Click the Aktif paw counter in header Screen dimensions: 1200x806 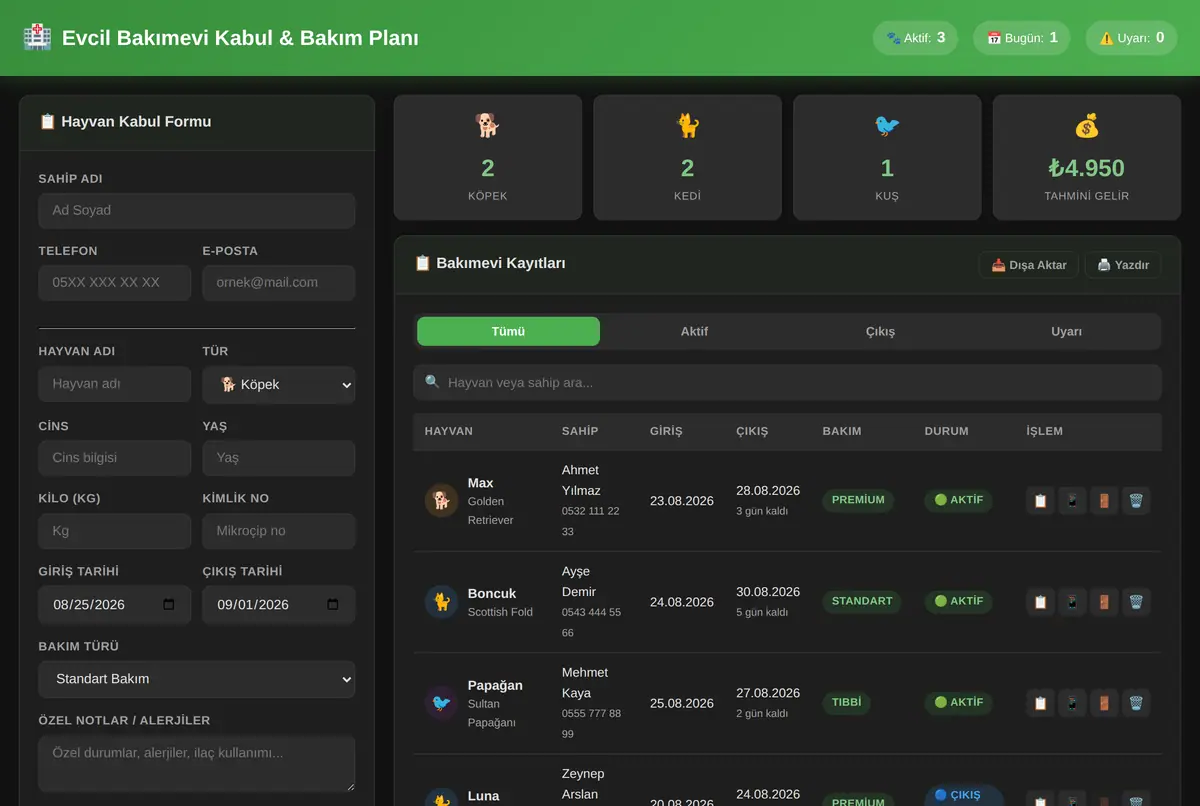[x=915, y=38]
